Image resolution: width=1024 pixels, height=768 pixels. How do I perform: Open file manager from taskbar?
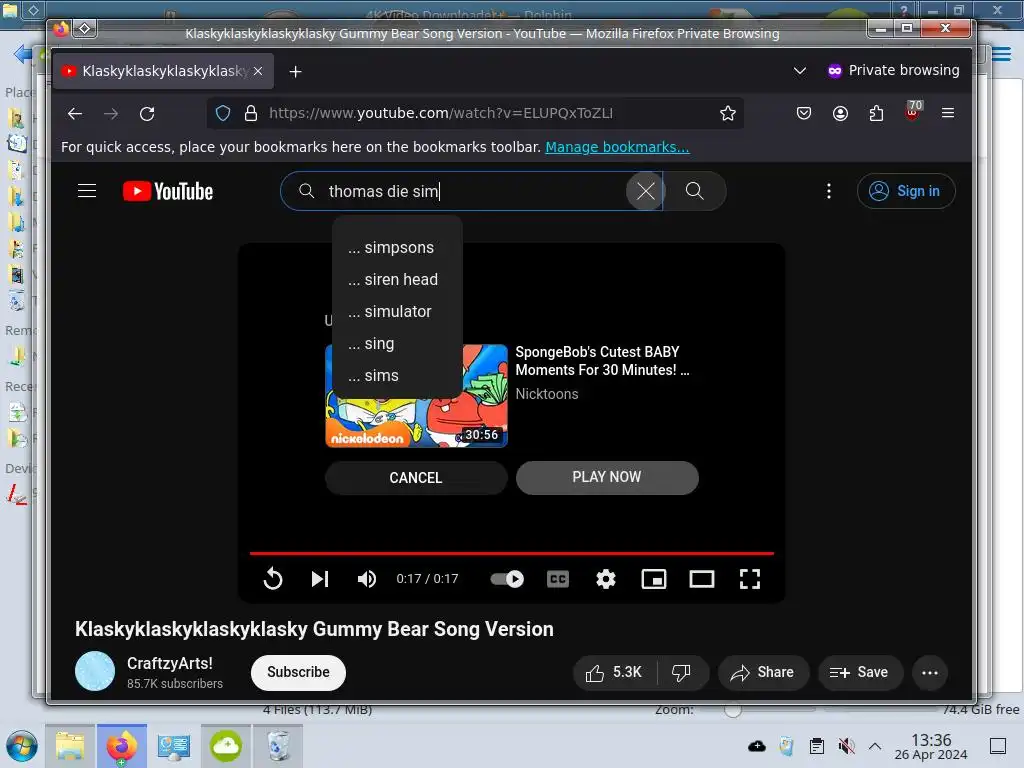pos(70,746)
